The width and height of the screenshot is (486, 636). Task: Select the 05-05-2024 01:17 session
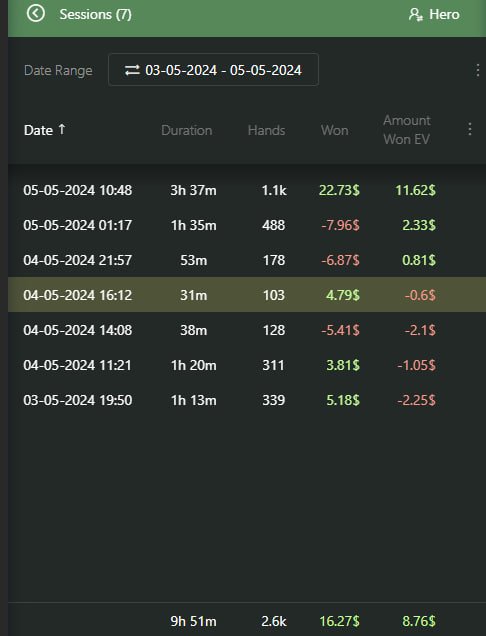tap(247, 225)
